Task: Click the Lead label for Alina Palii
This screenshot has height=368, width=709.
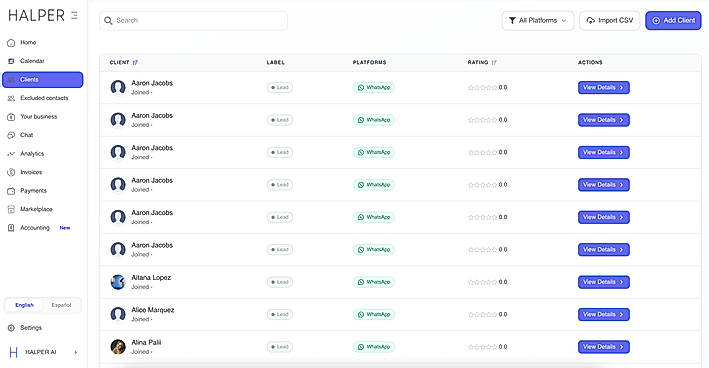Action: coord(279,347)
